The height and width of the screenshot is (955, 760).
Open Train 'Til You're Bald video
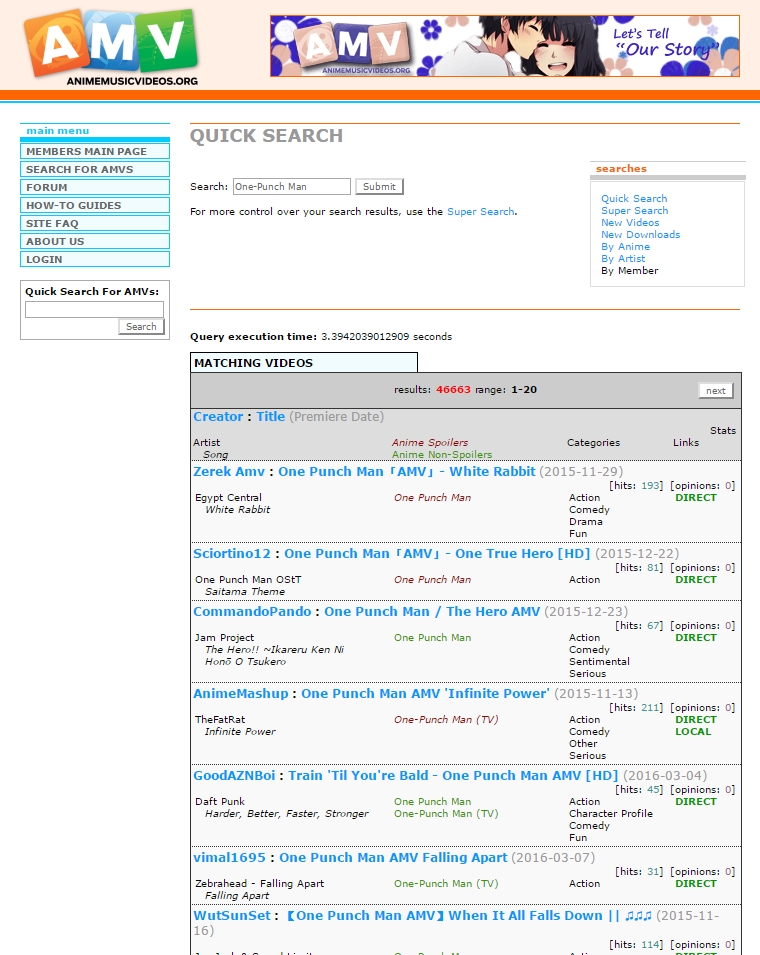[453, 776]
